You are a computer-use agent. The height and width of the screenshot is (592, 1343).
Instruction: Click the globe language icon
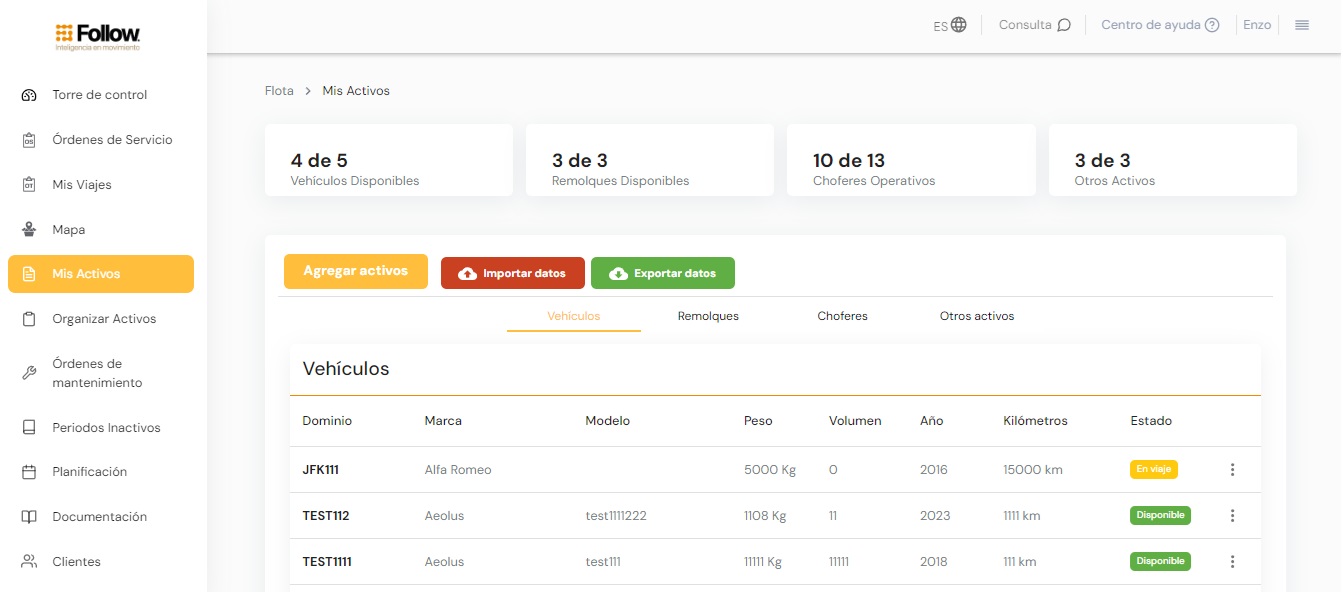959,25
